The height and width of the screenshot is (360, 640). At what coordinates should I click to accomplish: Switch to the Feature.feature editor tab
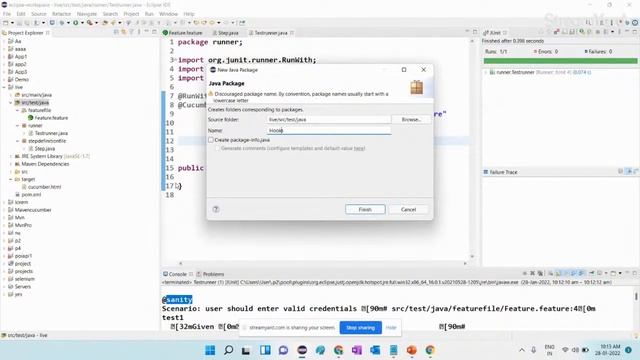click(182, 33)
